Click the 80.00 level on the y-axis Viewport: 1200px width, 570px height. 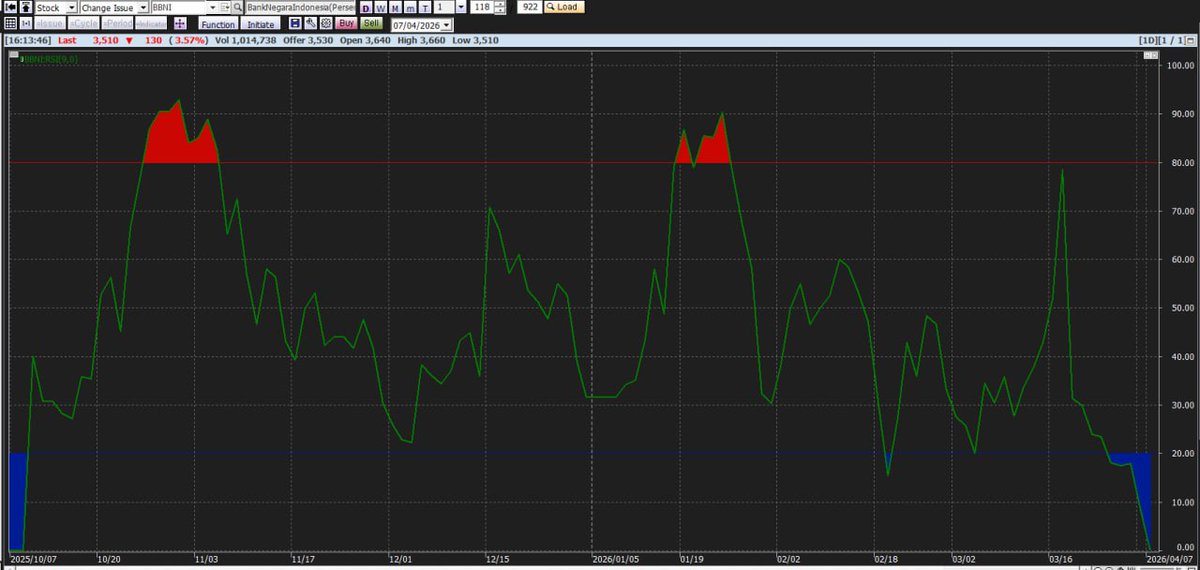(x=1181, y=162)
